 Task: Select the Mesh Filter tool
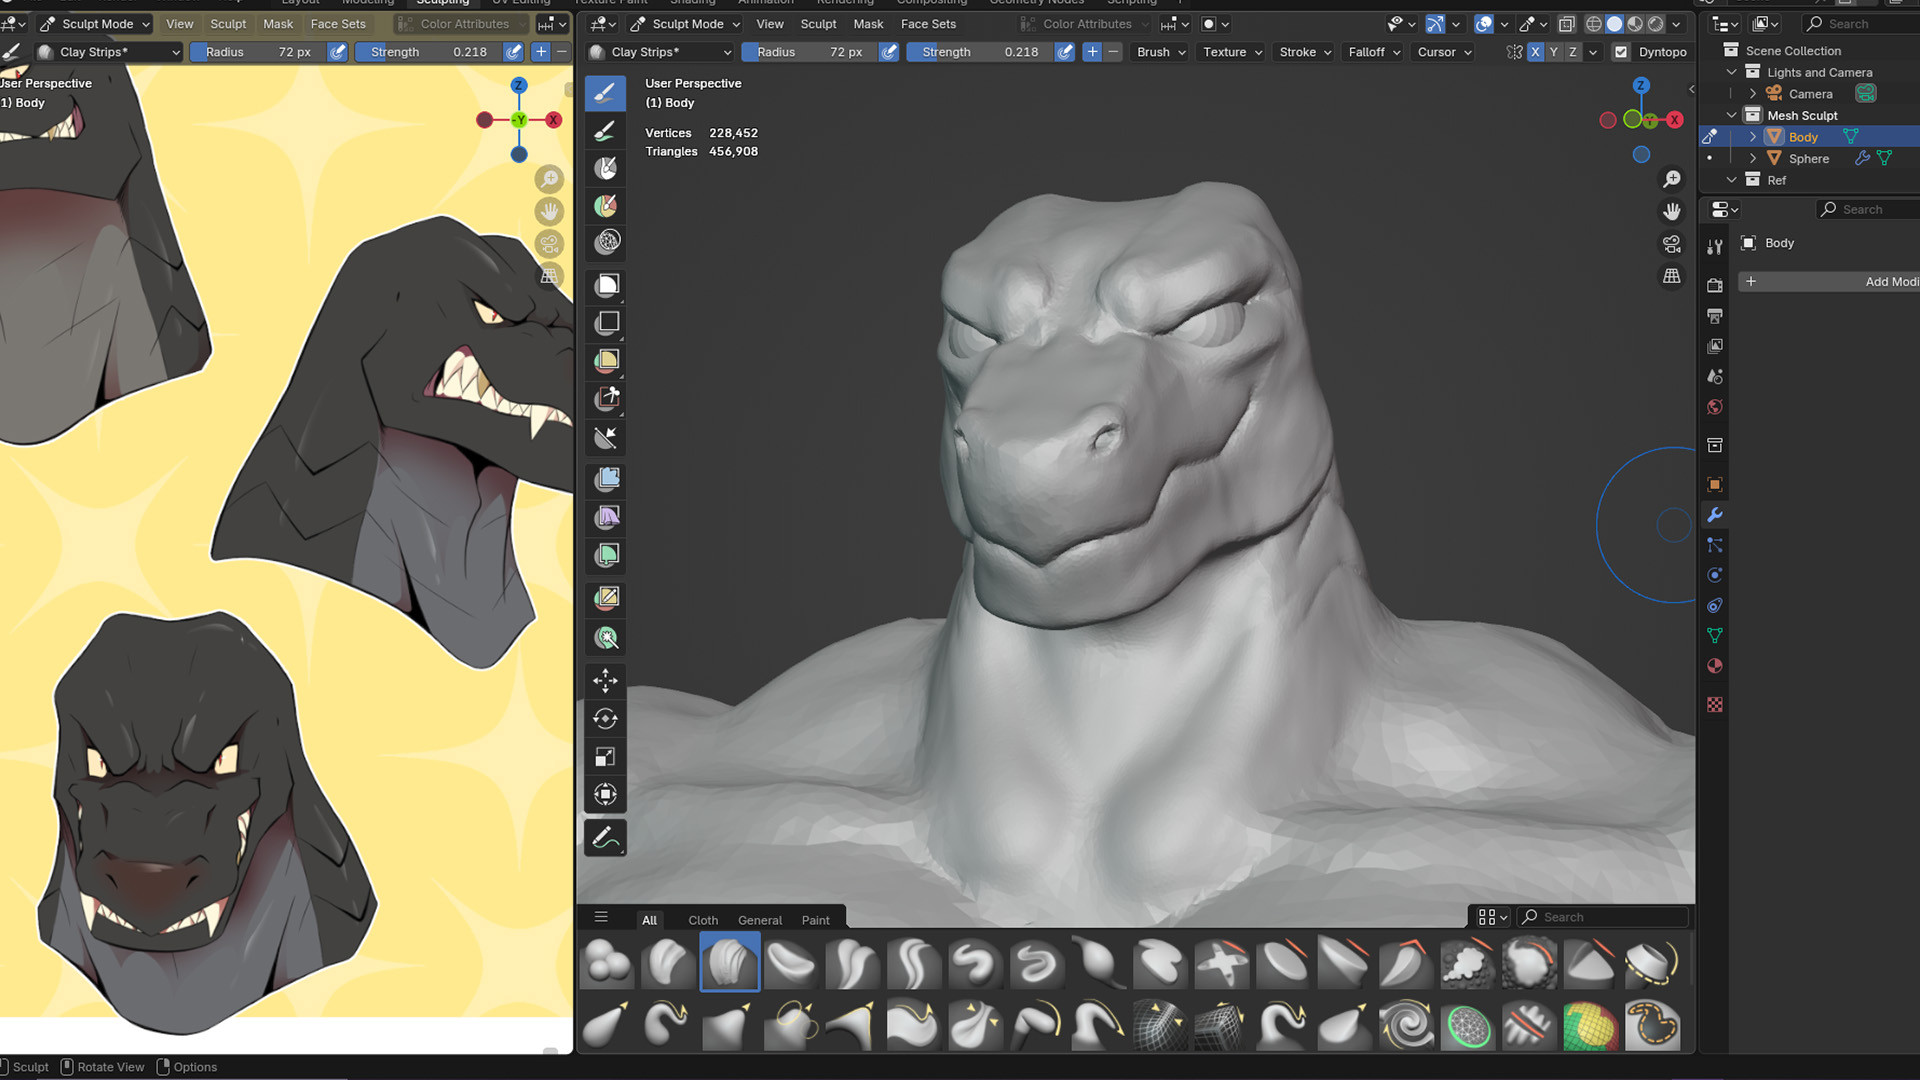pyautogui.click(x=606, y=479)
